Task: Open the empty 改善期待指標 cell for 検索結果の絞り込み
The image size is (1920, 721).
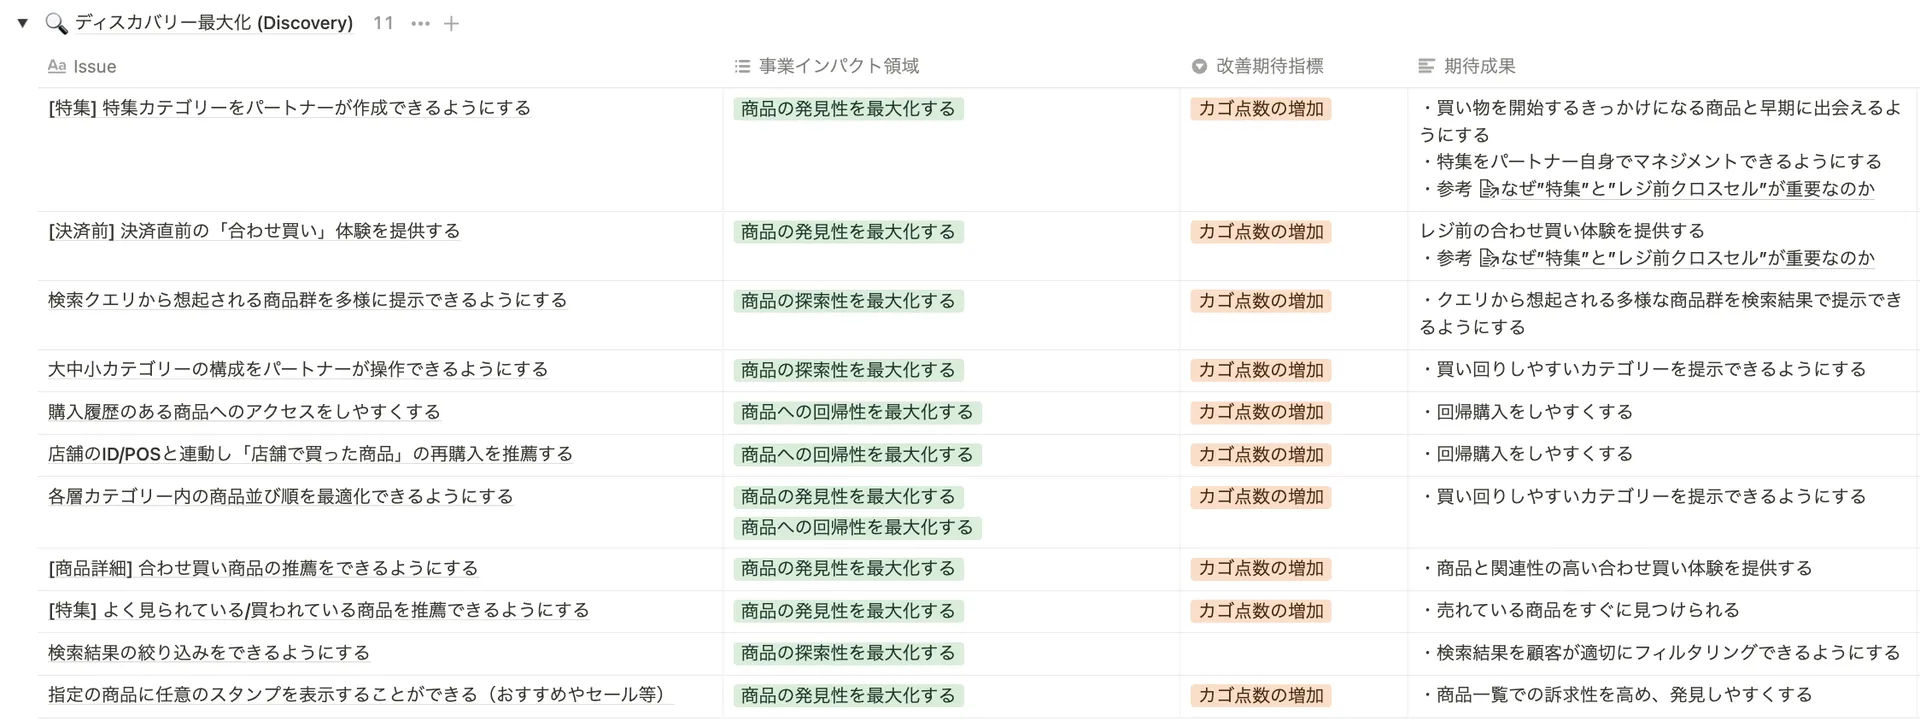Action: coord(1293,653)
